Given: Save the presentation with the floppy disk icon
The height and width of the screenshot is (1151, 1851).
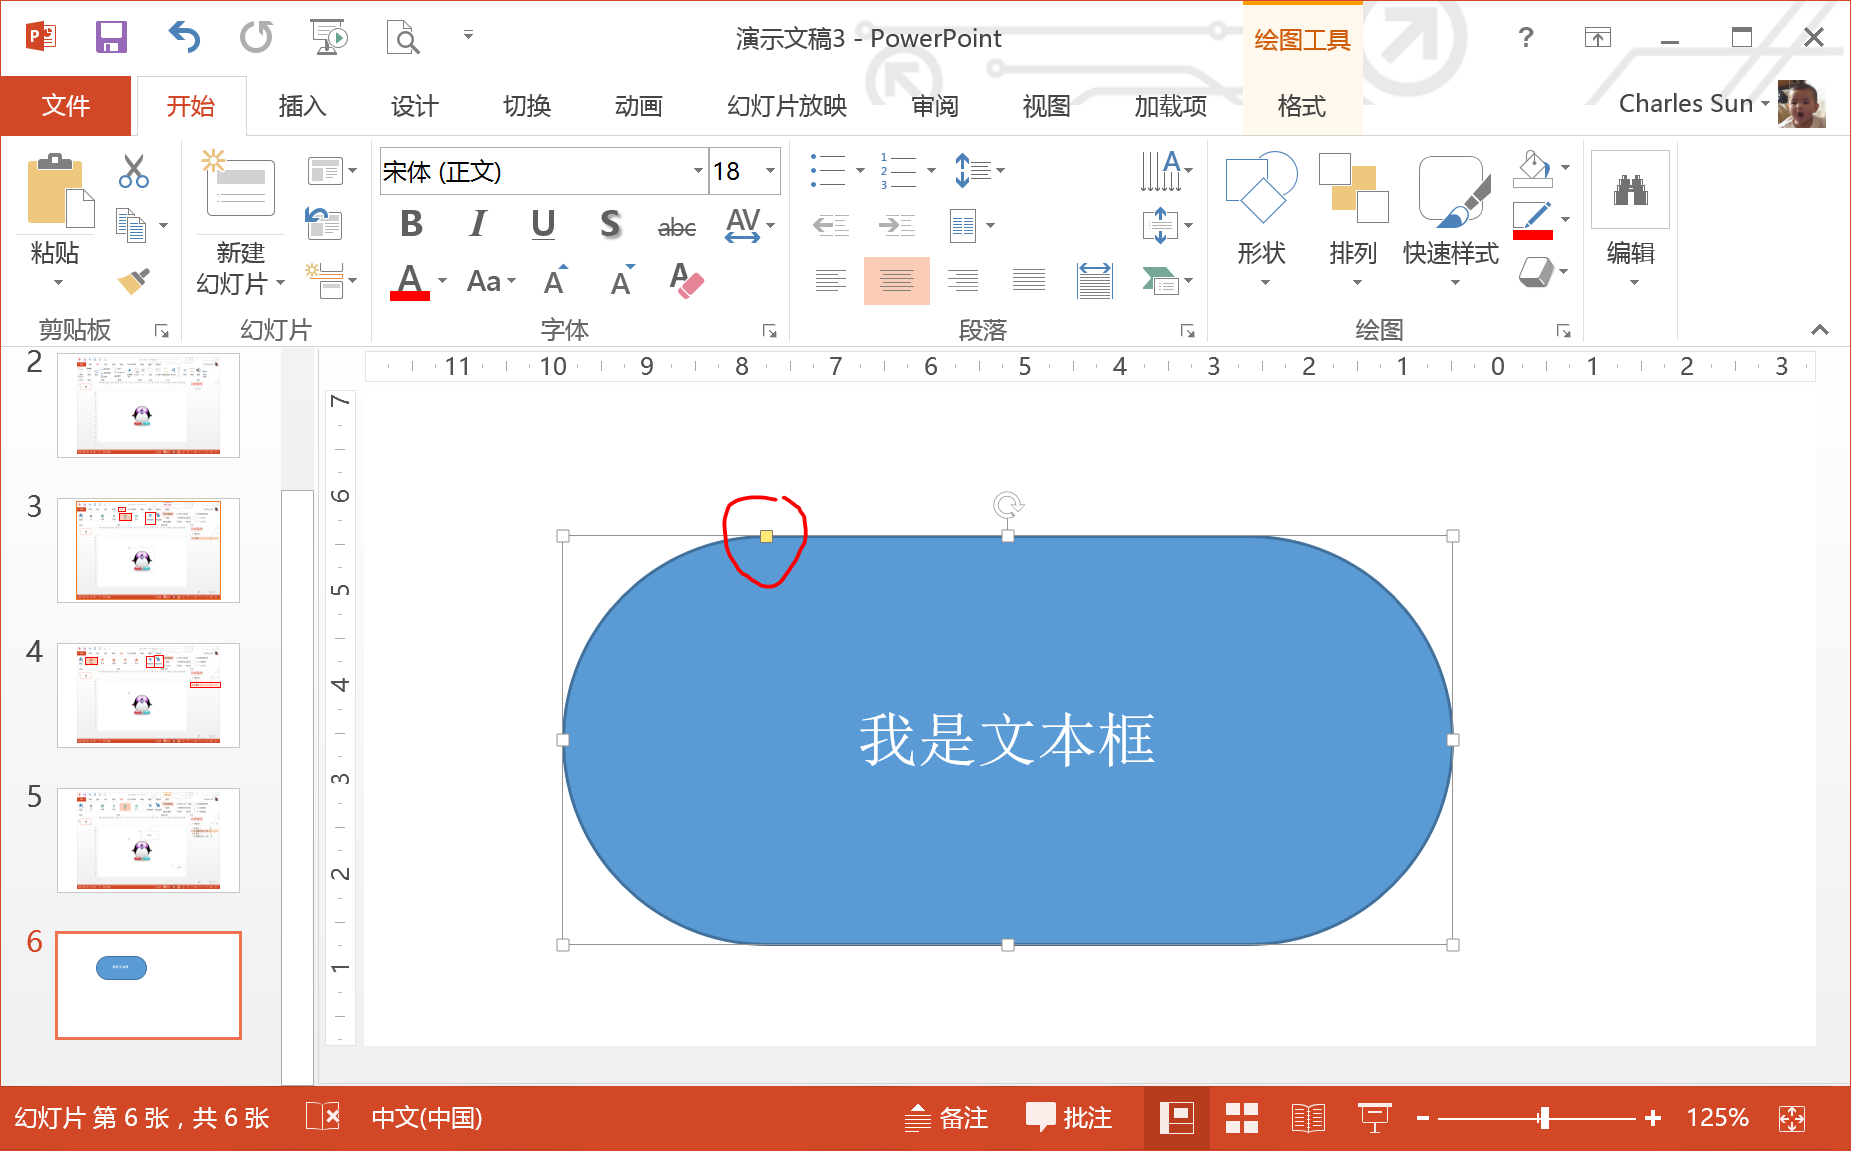Looking at the screenshot, I should click(x=111, y=37).
